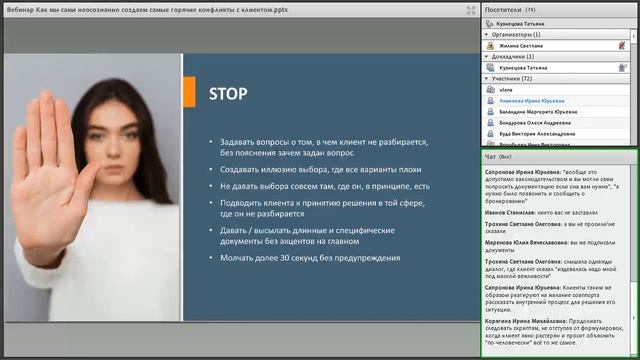Click chat message from Маренова Юлия Вячеславовна
Image resolution: width=640 pixels, height=360 pixels.
tap(550, 246)
